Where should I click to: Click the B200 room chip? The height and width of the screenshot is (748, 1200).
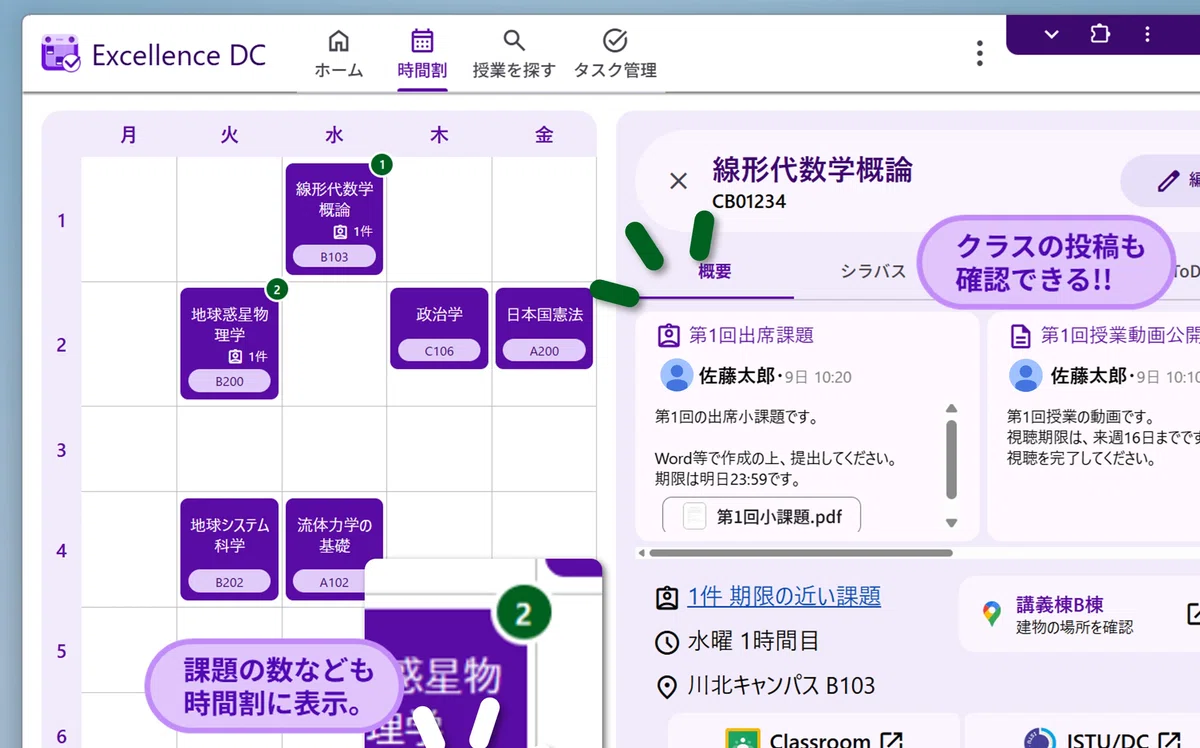coord(229,381)
